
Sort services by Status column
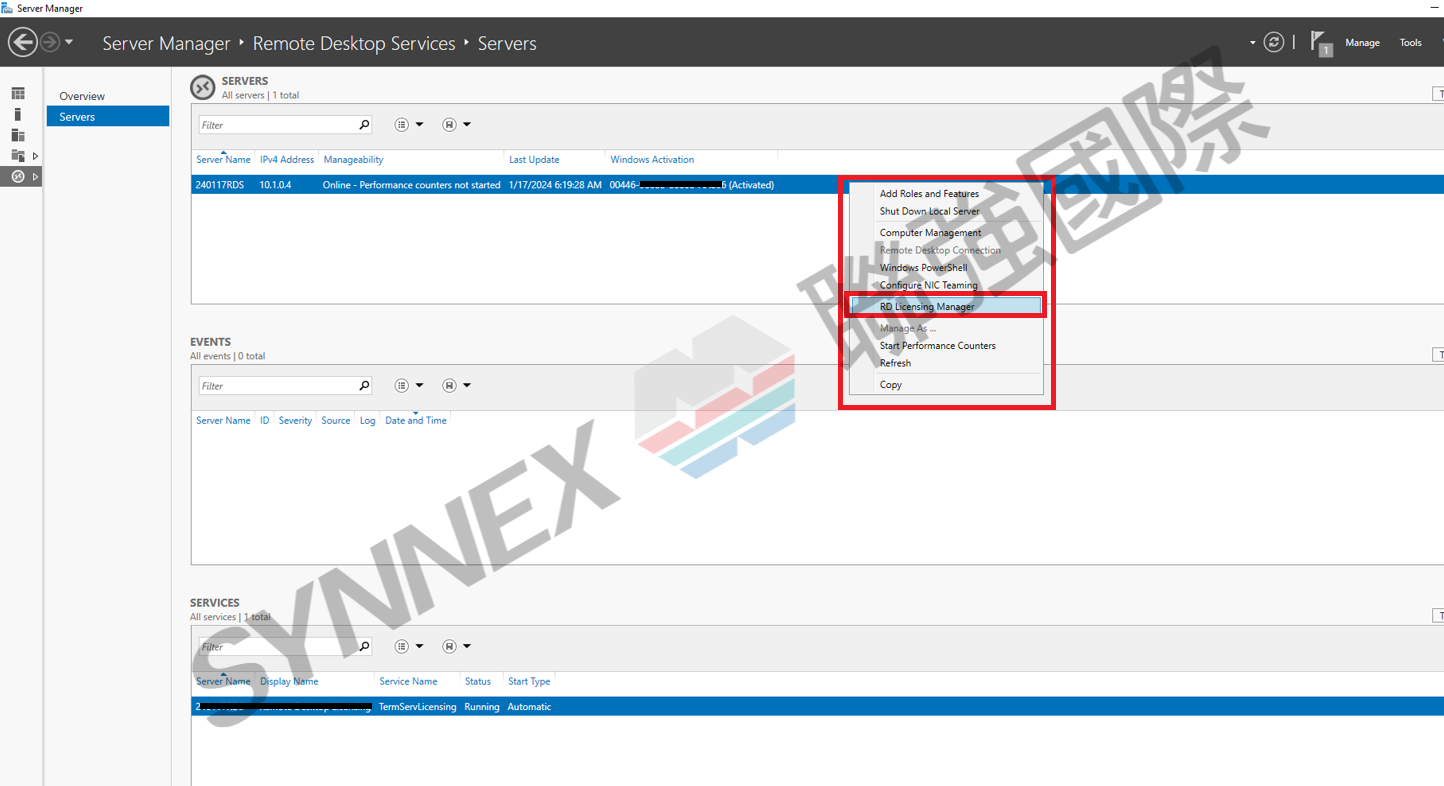(478, 682)
